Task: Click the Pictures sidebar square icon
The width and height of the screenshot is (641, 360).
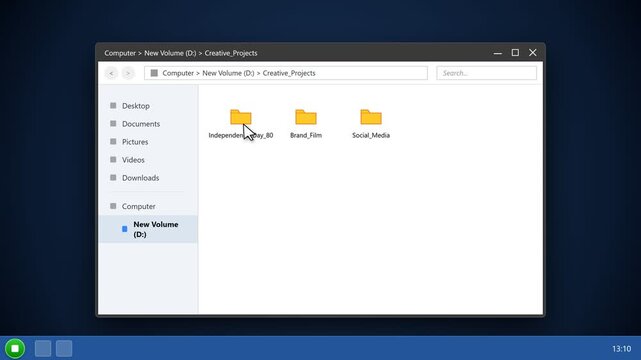Action: point(113,141)
